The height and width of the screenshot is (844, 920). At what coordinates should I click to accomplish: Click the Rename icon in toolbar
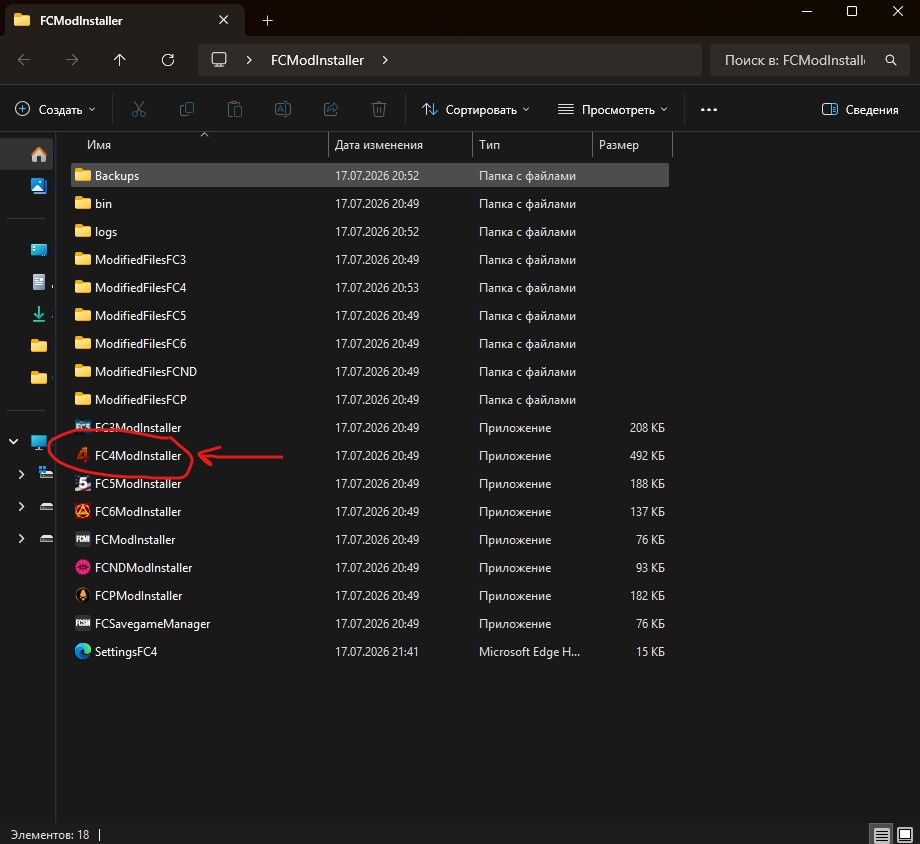pyautogui.click(x=283, y=109)
